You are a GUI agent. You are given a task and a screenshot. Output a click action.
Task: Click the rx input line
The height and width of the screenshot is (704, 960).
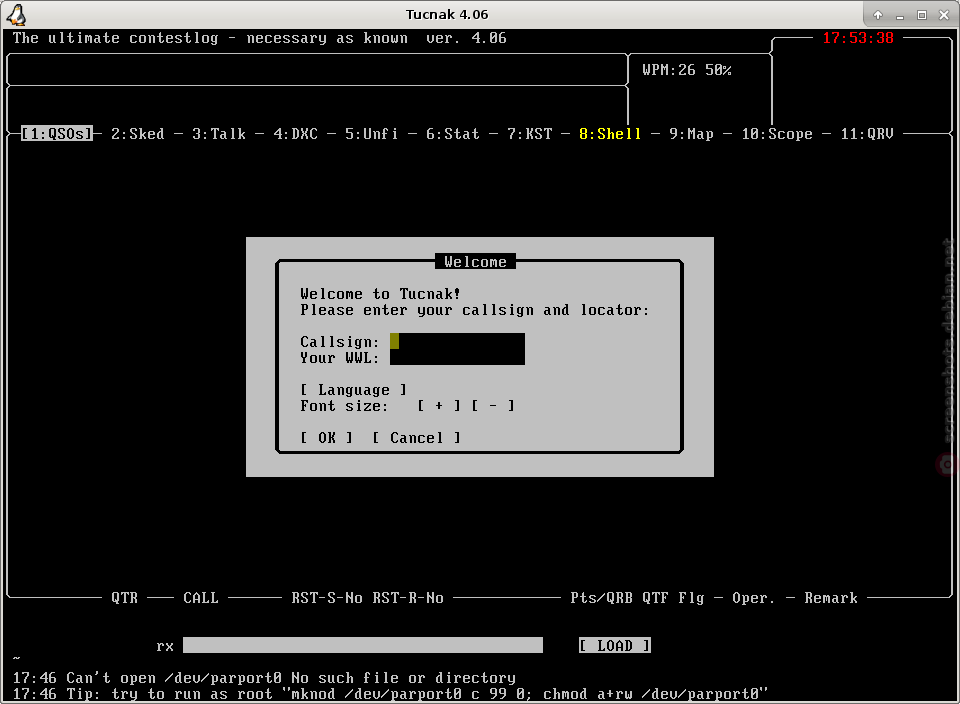tap(362, 645)
